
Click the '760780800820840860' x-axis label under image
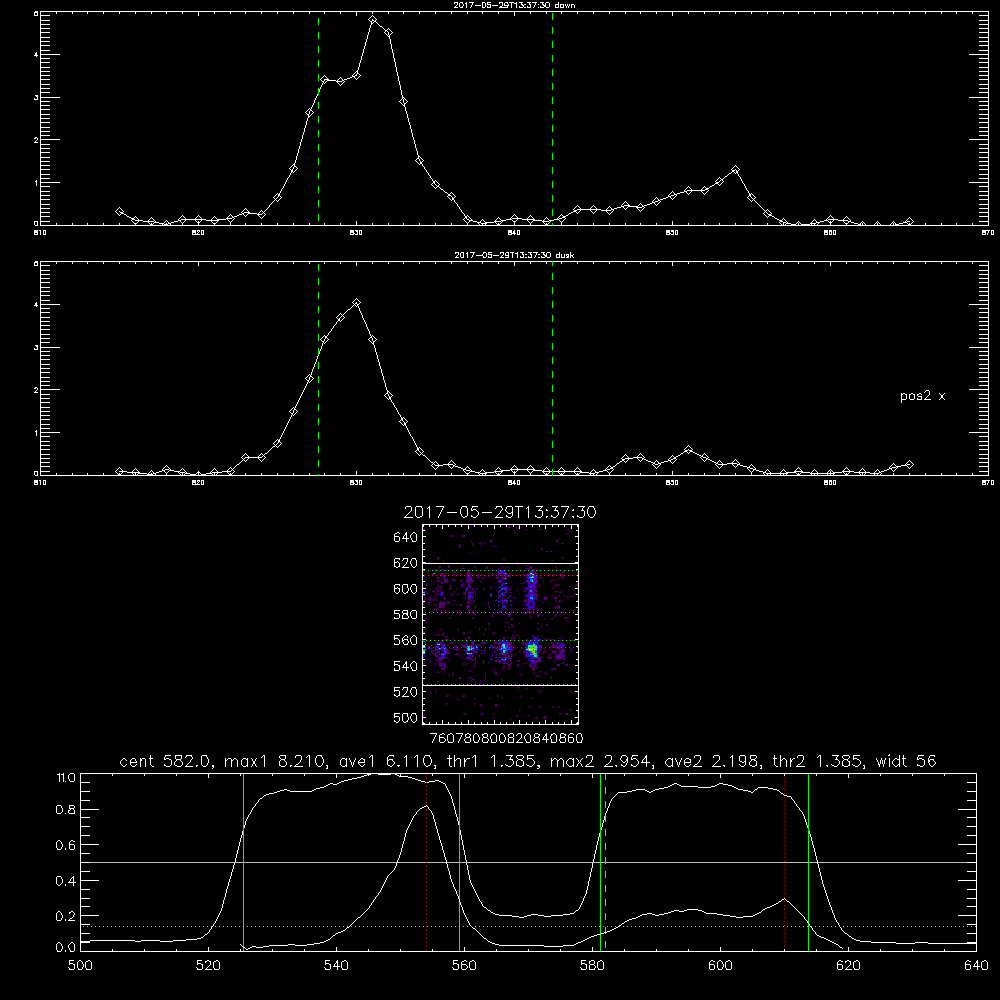pos(507,739)
